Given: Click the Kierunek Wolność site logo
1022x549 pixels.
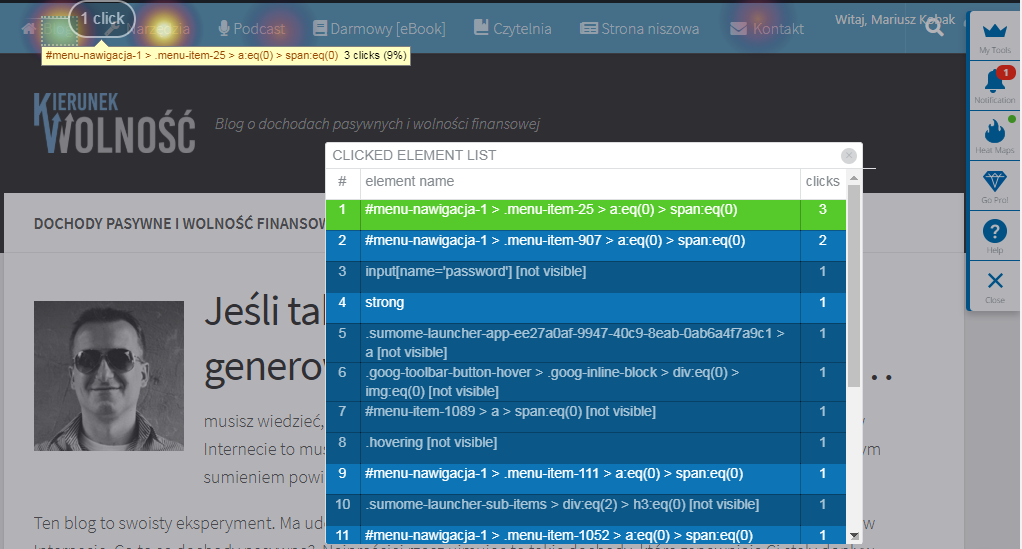Looking at the screenshot, I should (x=114, y=125).
